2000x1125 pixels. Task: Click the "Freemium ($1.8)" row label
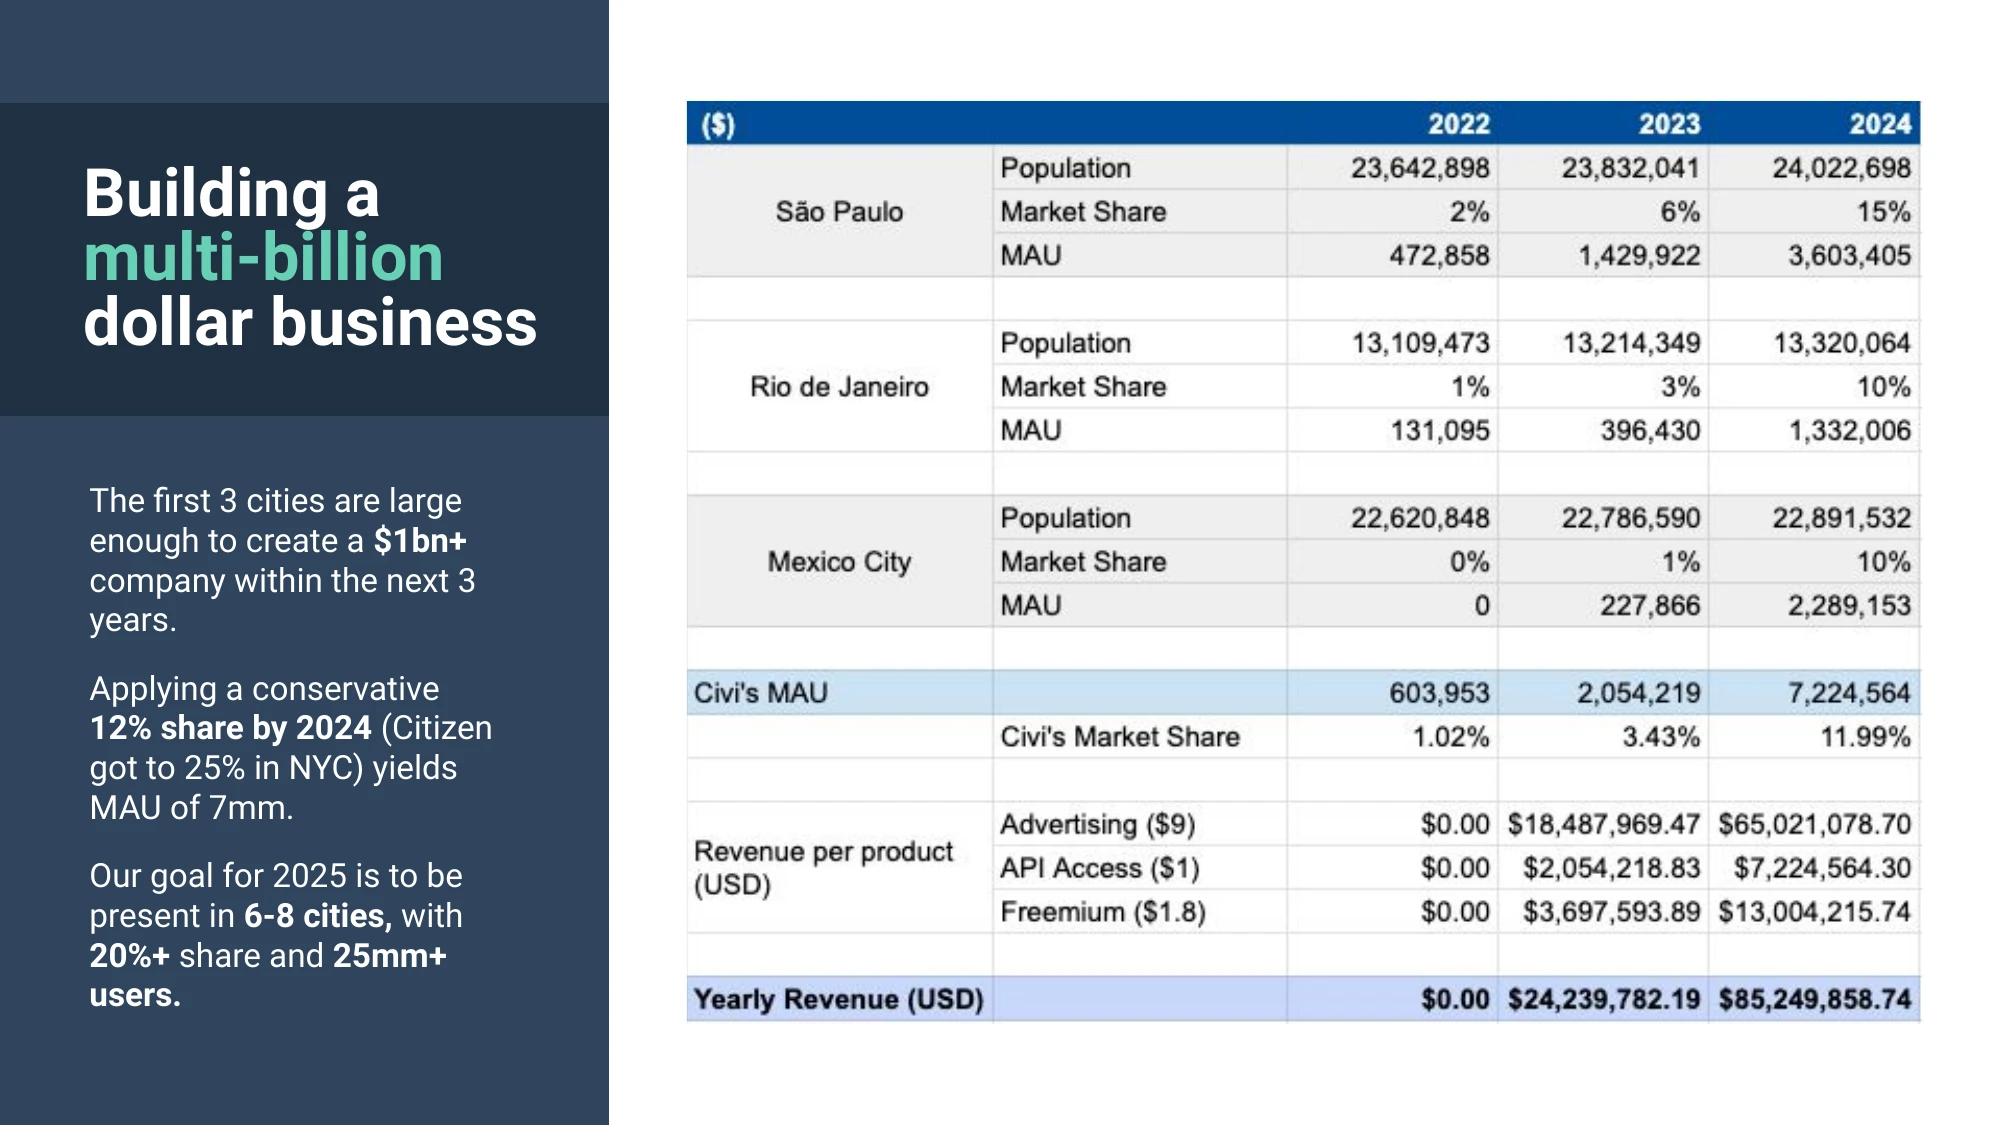point(1103,912)
